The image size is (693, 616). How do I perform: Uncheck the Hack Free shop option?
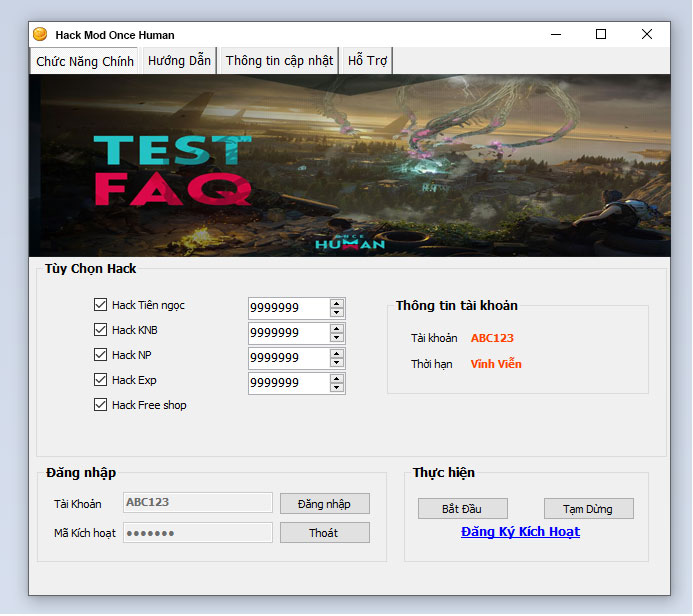(x=100, y=405)
